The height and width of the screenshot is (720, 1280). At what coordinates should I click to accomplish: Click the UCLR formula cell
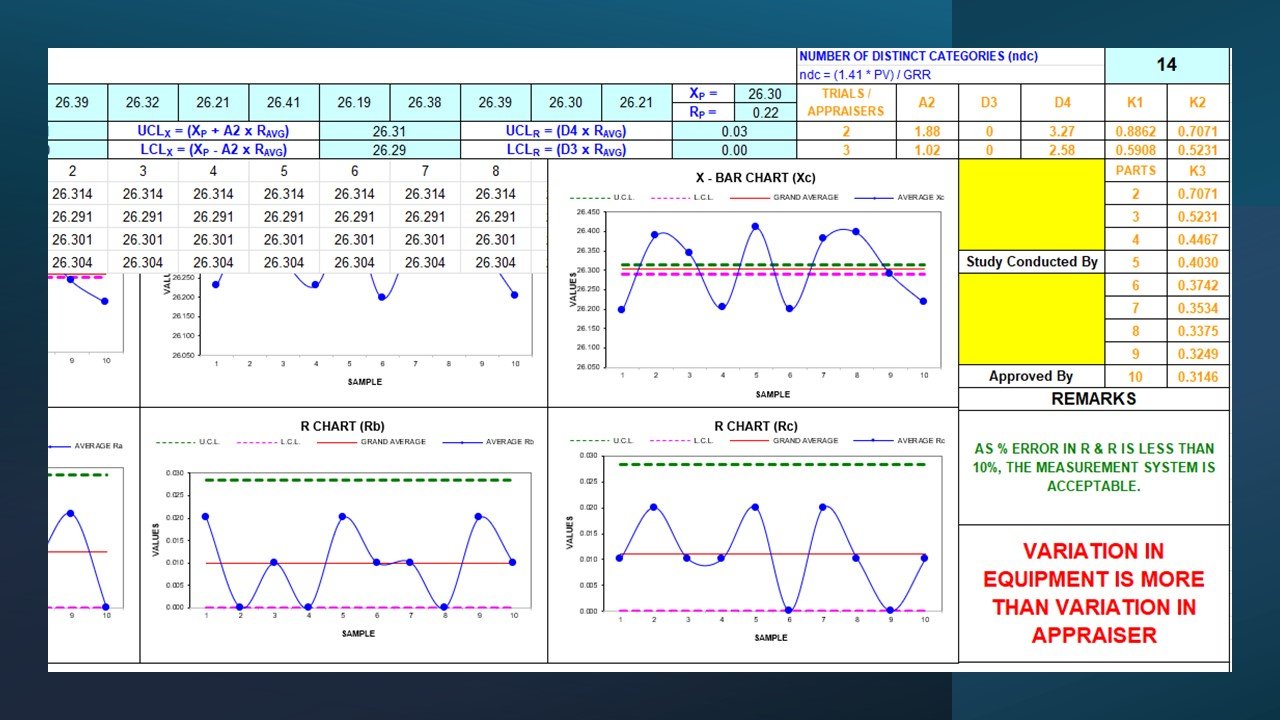(x=566, y=131)
